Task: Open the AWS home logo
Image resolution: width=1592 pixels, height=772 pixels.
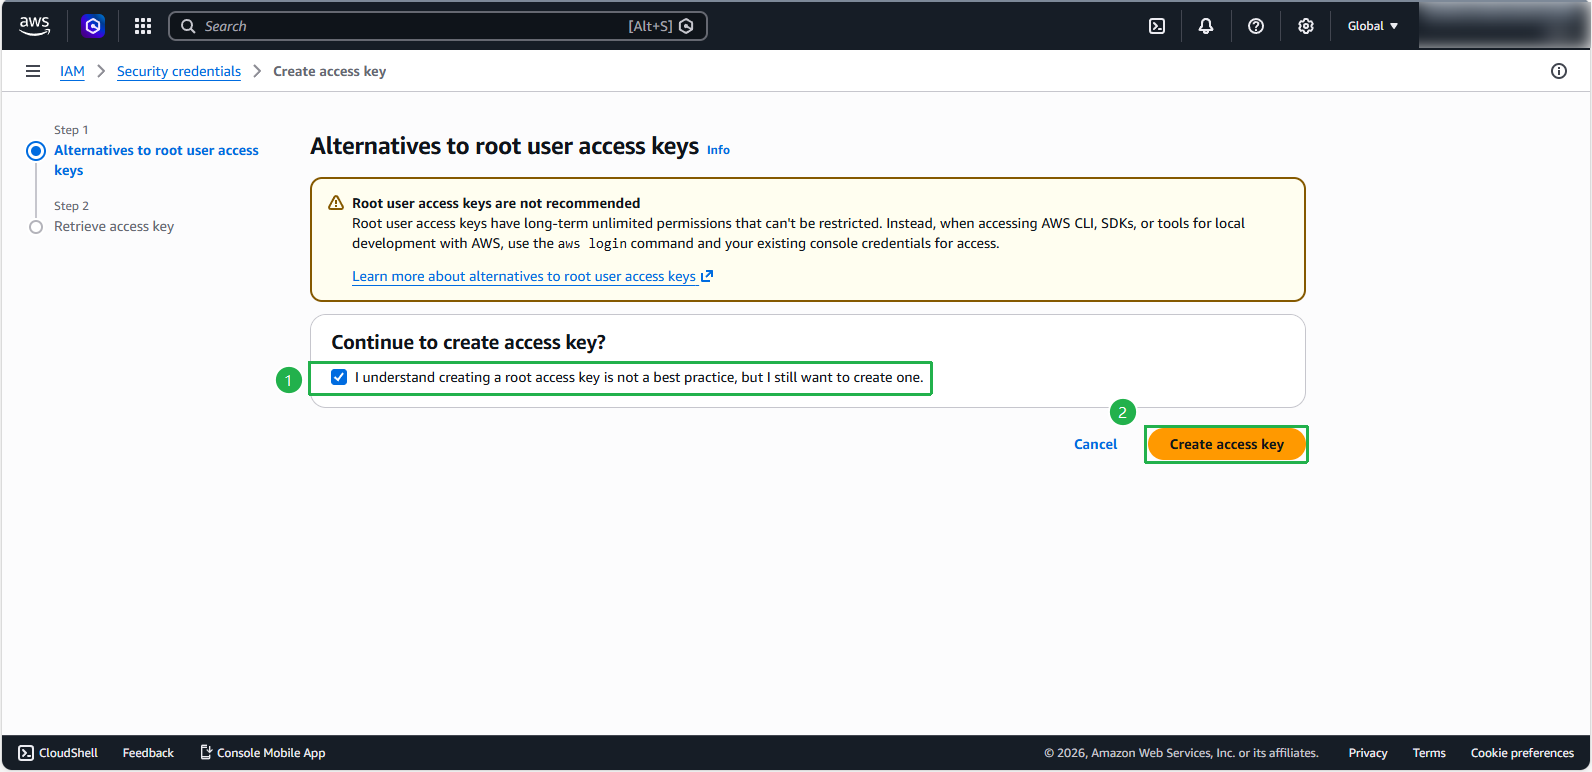Action: point(34,26)
